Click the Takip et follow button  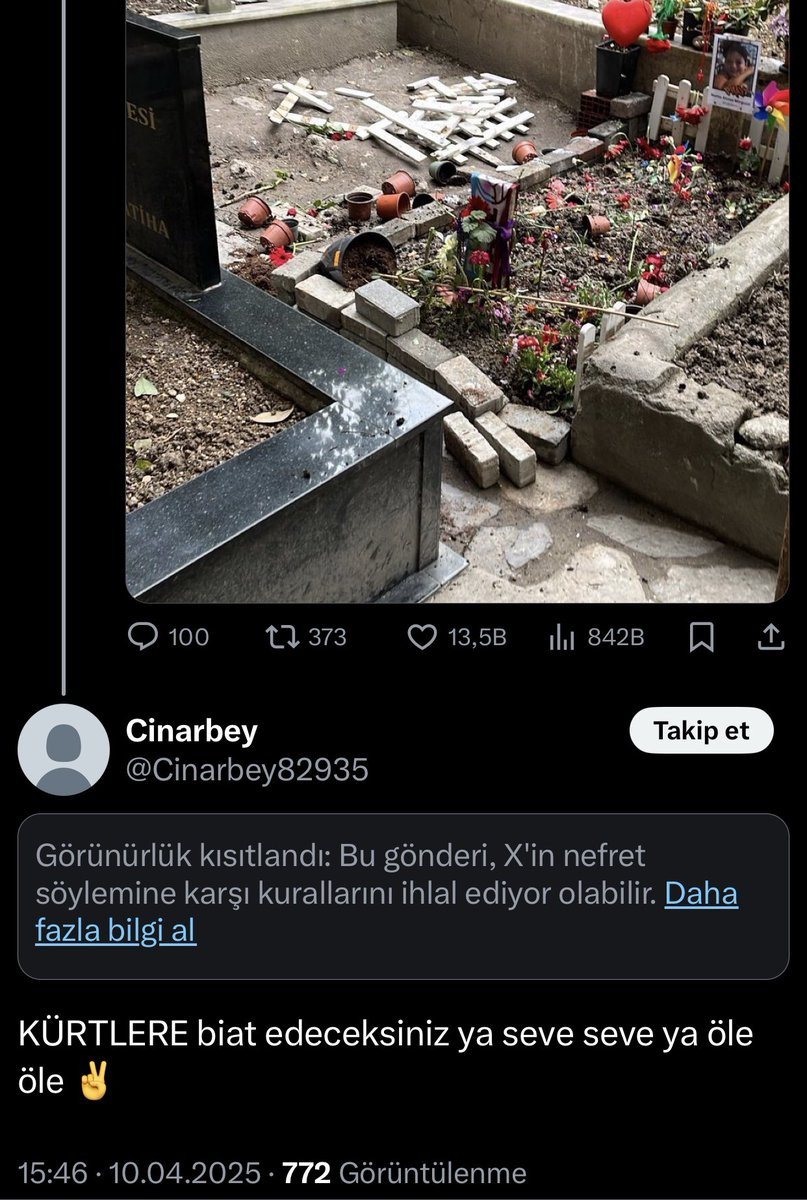click(x=702, y=731)
